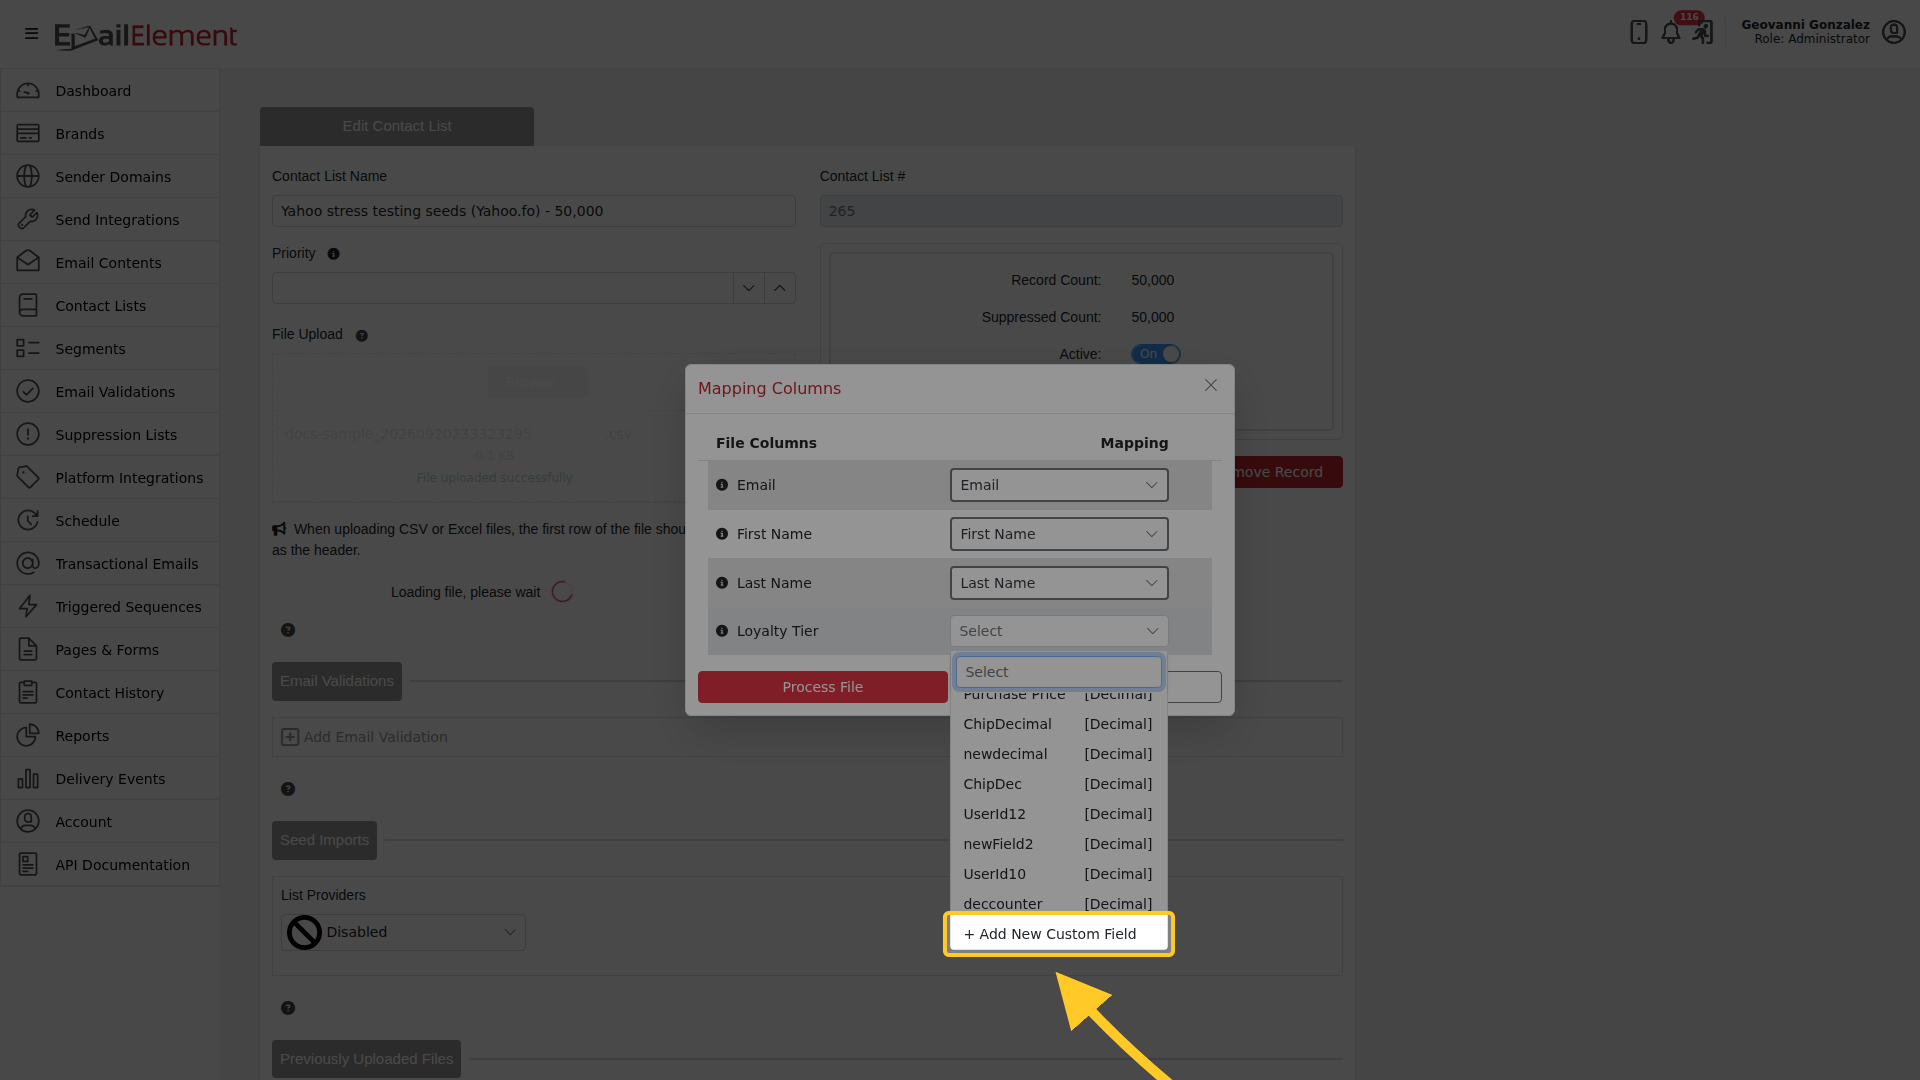This screenshot has height=1080, width=1920.
Task: Click the Account person icon
Action: pyautogui.click(x=28, y=822)
